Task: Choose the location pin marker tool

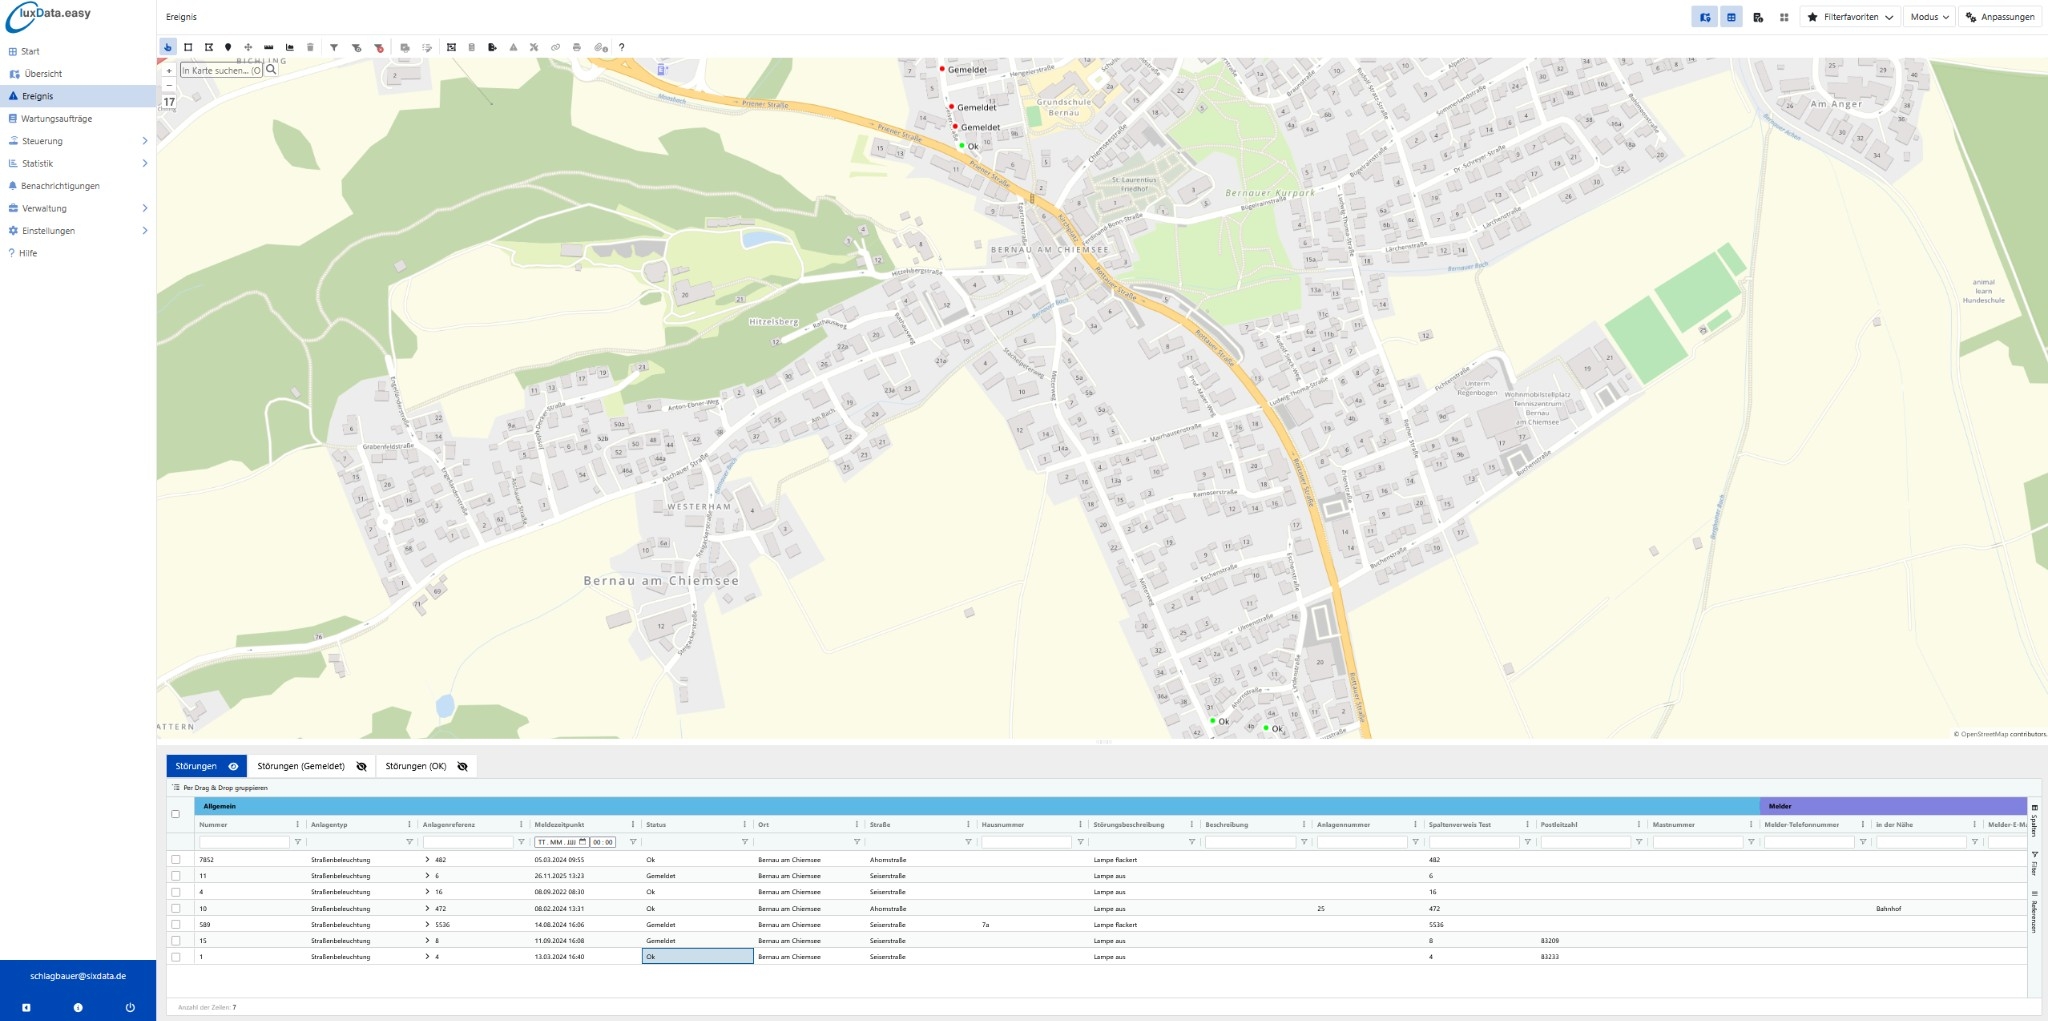Action: (228, 47)
